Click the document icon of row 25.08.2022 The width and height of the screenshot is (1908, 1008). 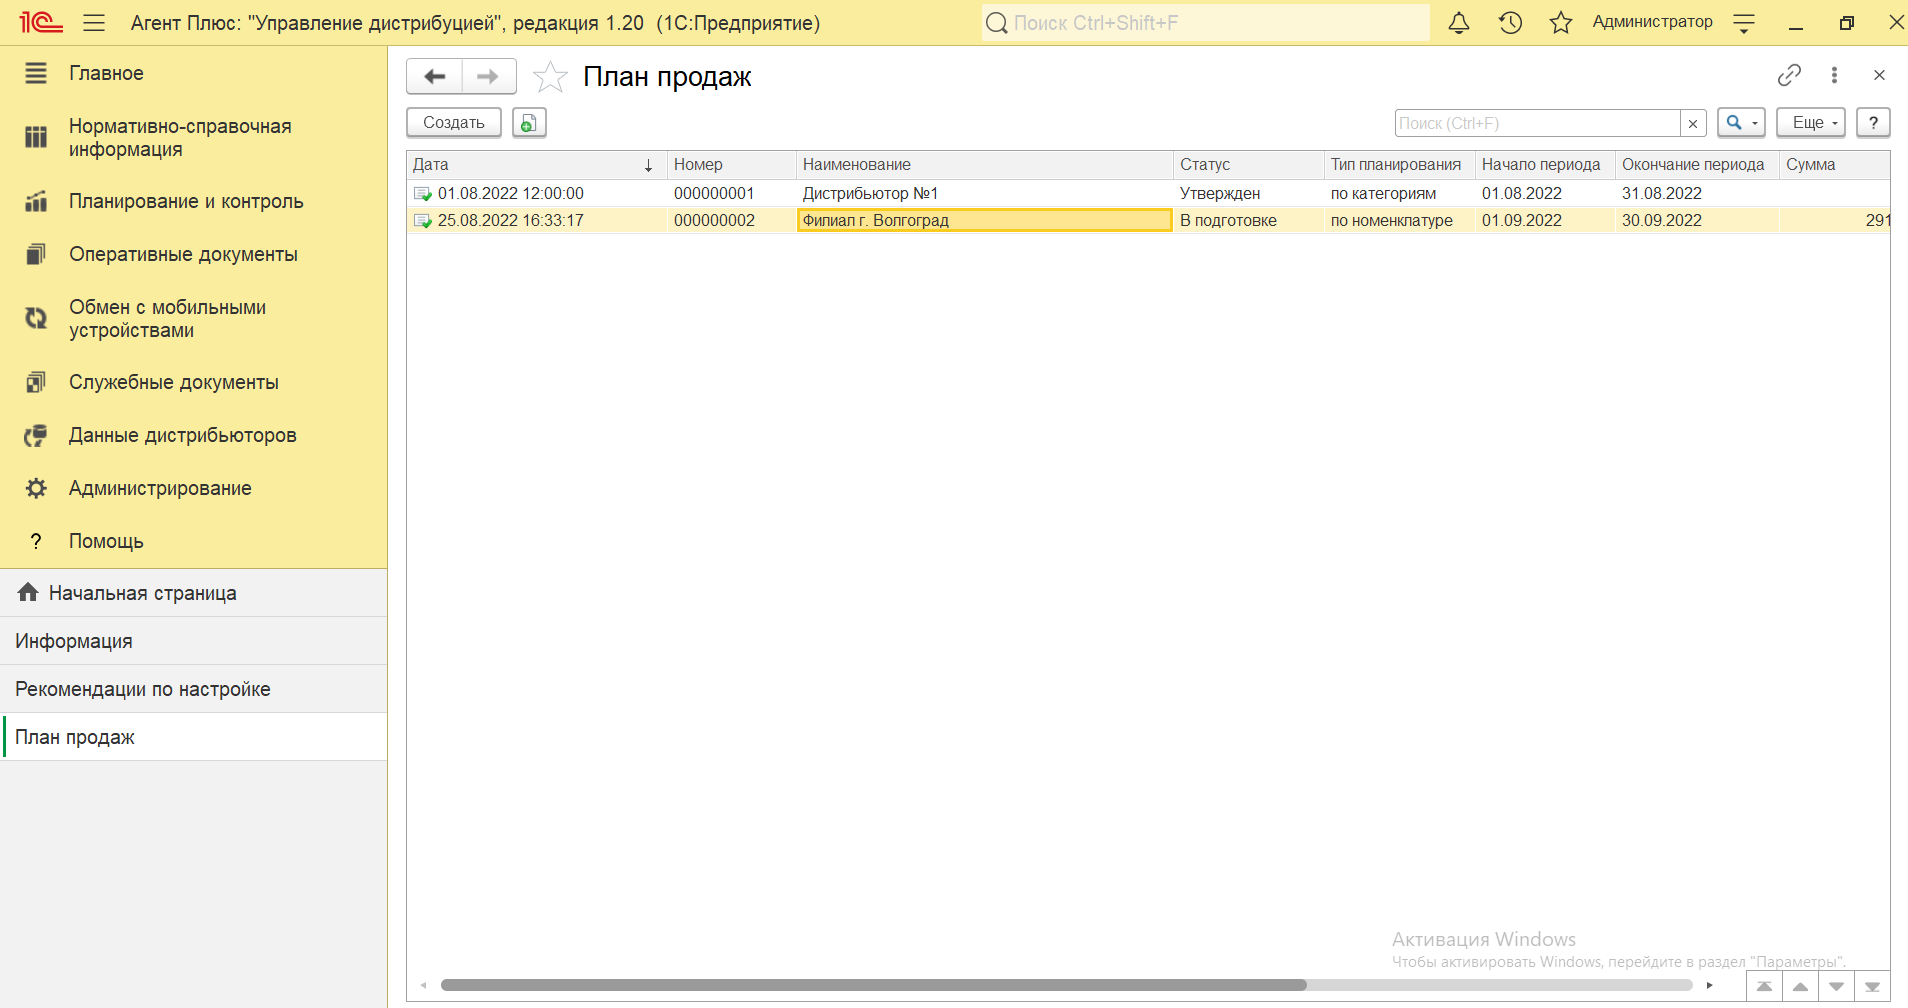coord(423,221)
